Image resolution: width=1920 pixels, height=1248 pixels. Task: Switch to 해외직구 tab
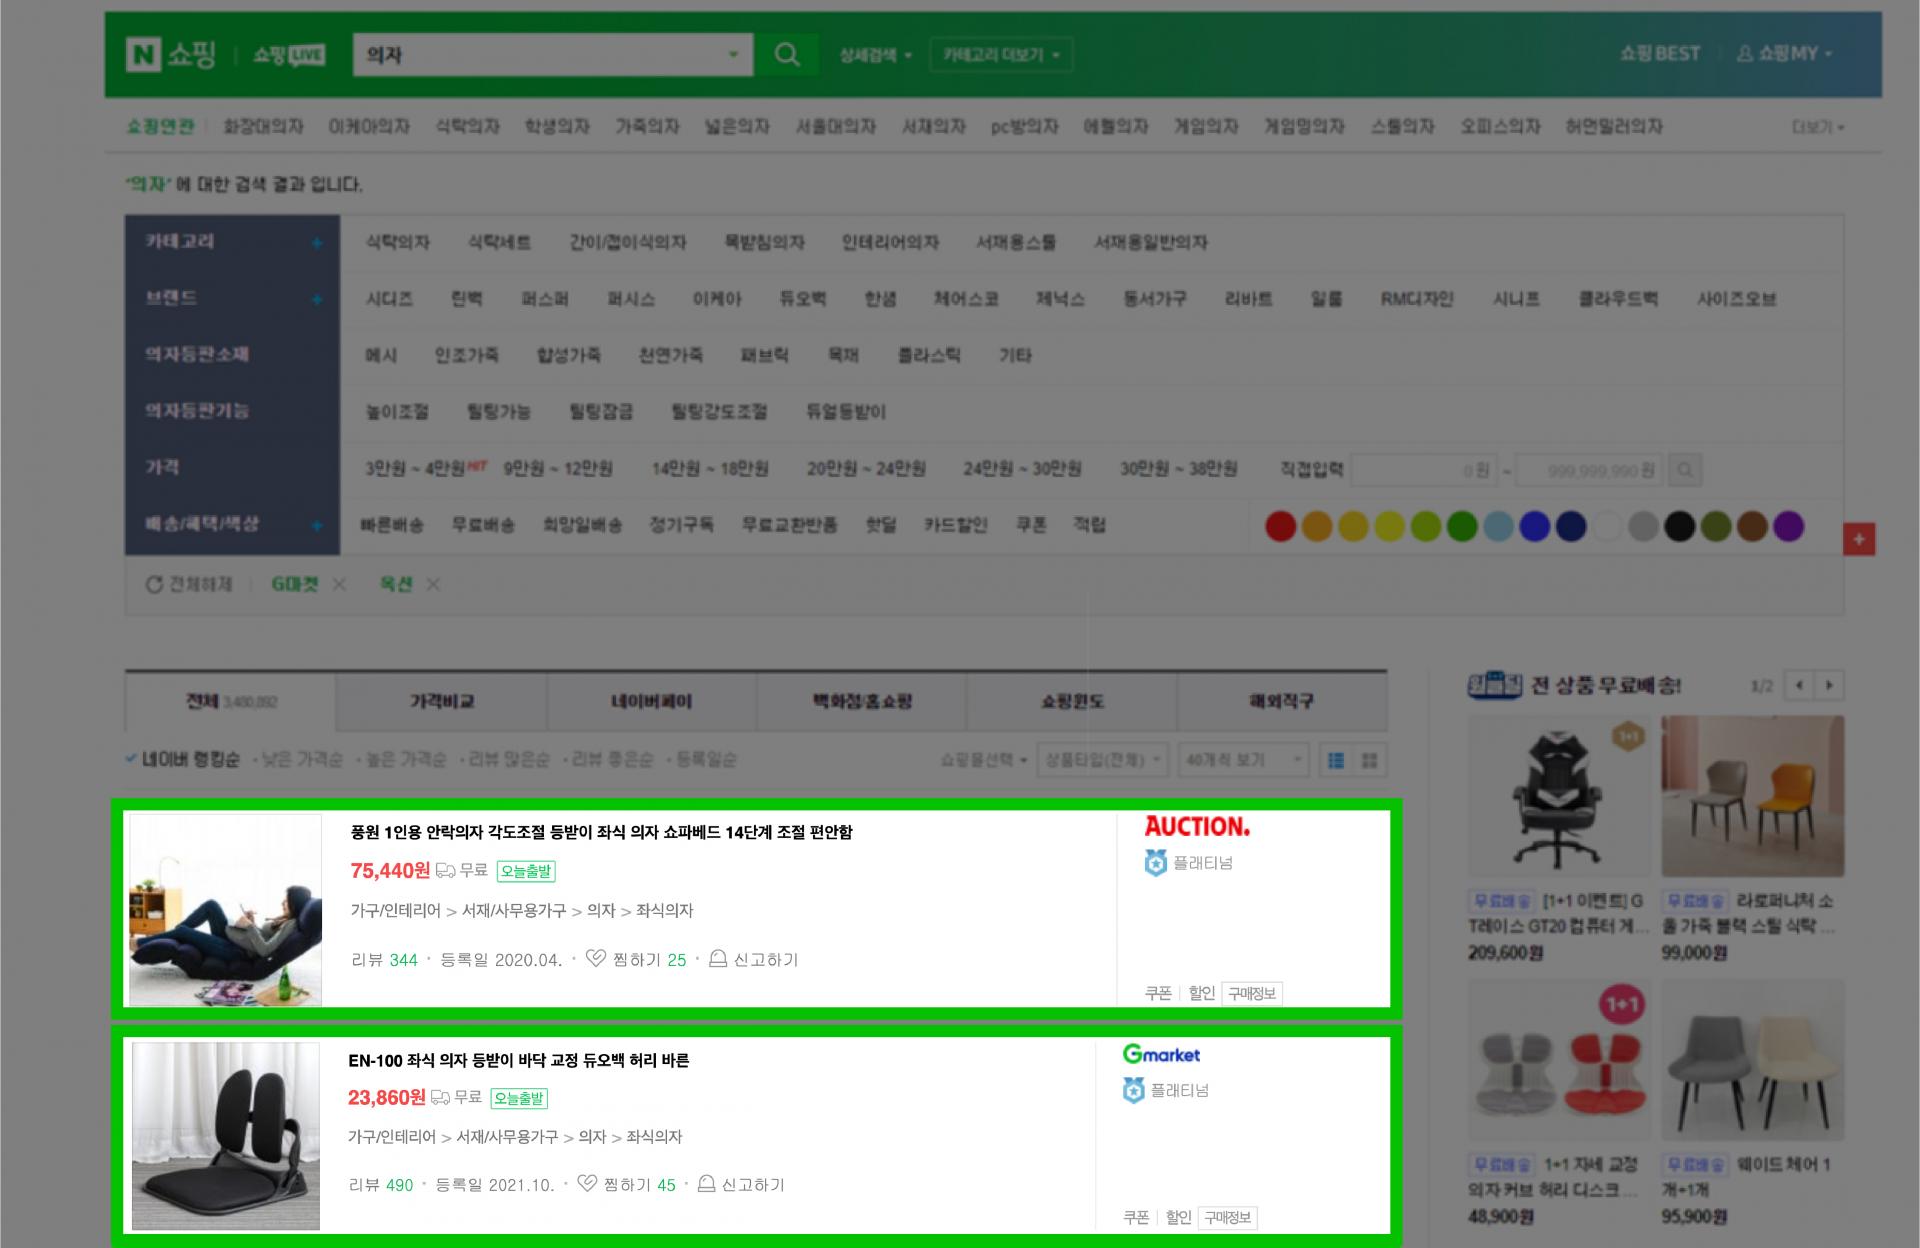click(1281, 702)
